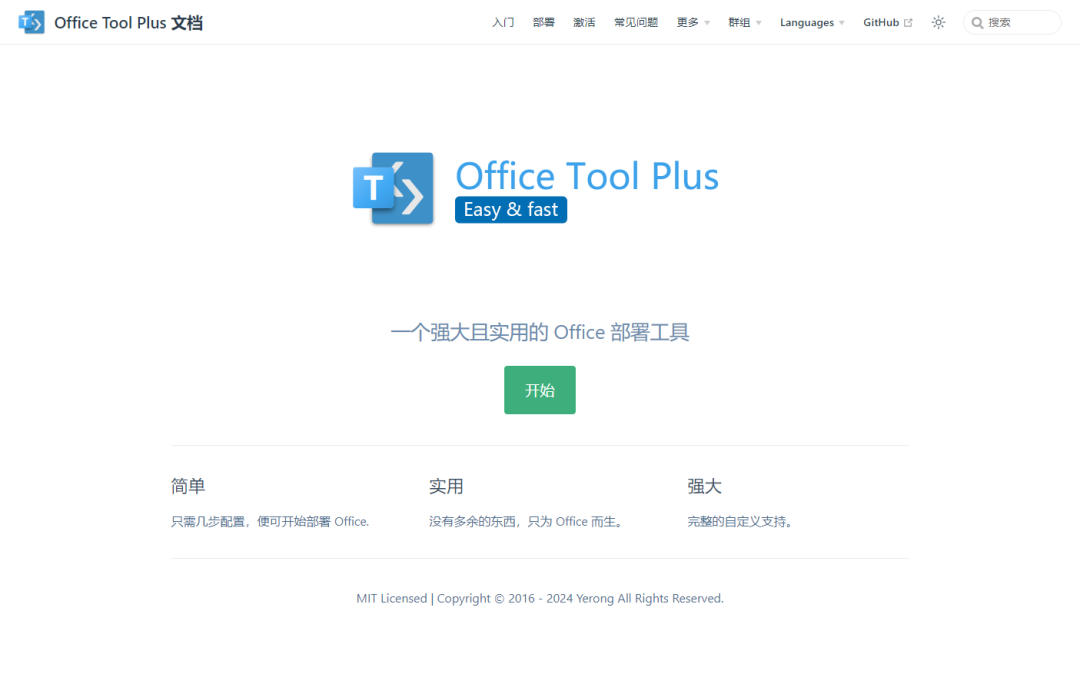Click the 实用 feature heading
1080x674 pixels.
pyautogui.click(x=446, y=486)
